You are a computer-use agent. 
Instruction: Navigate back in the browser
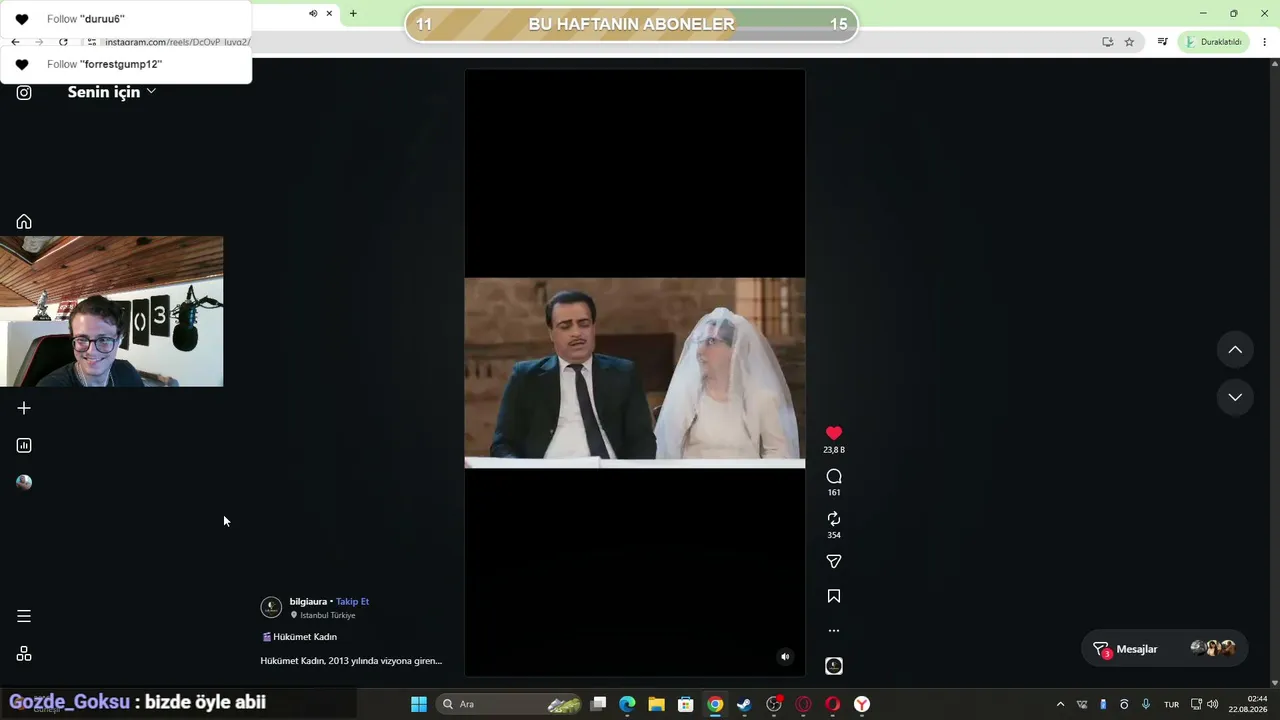(x=15, y=42)
